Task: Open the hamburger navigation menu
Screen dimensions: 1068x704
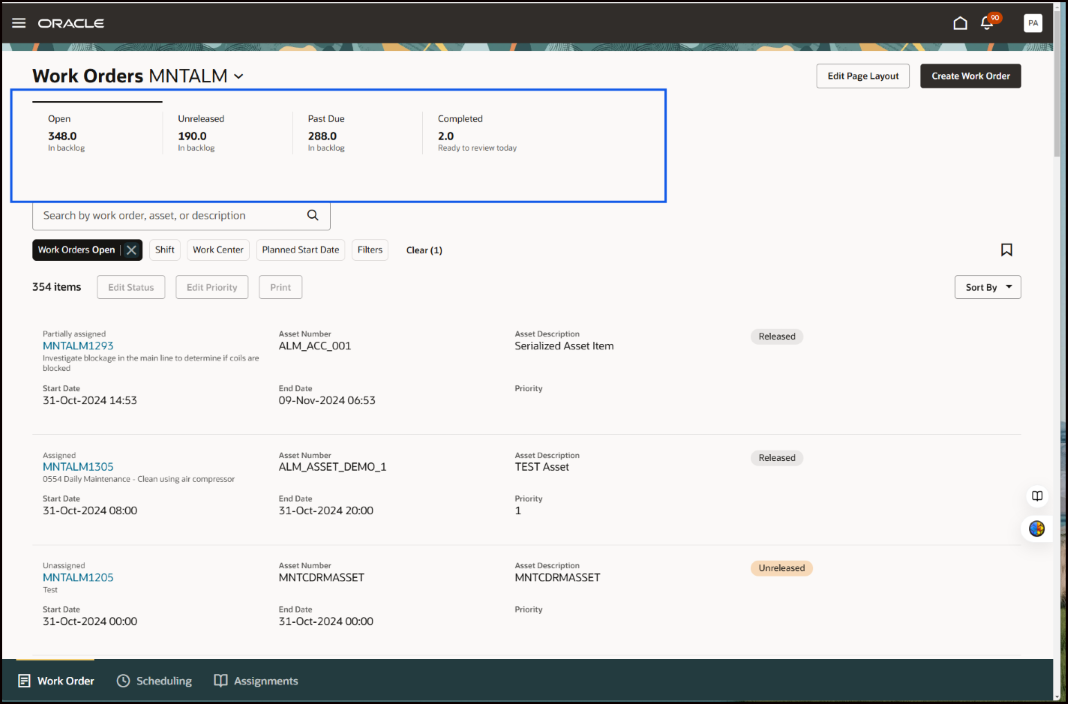Action: 18,23
